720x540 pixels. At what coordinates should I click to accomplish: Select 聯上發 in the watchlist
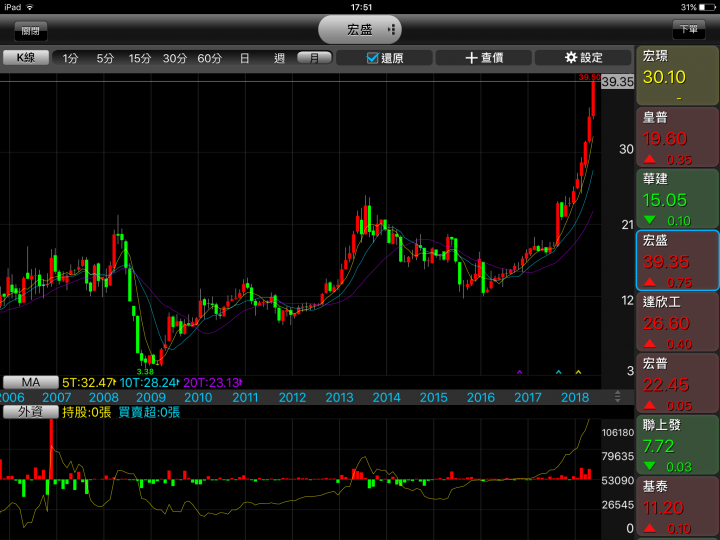tap(678, 445)
